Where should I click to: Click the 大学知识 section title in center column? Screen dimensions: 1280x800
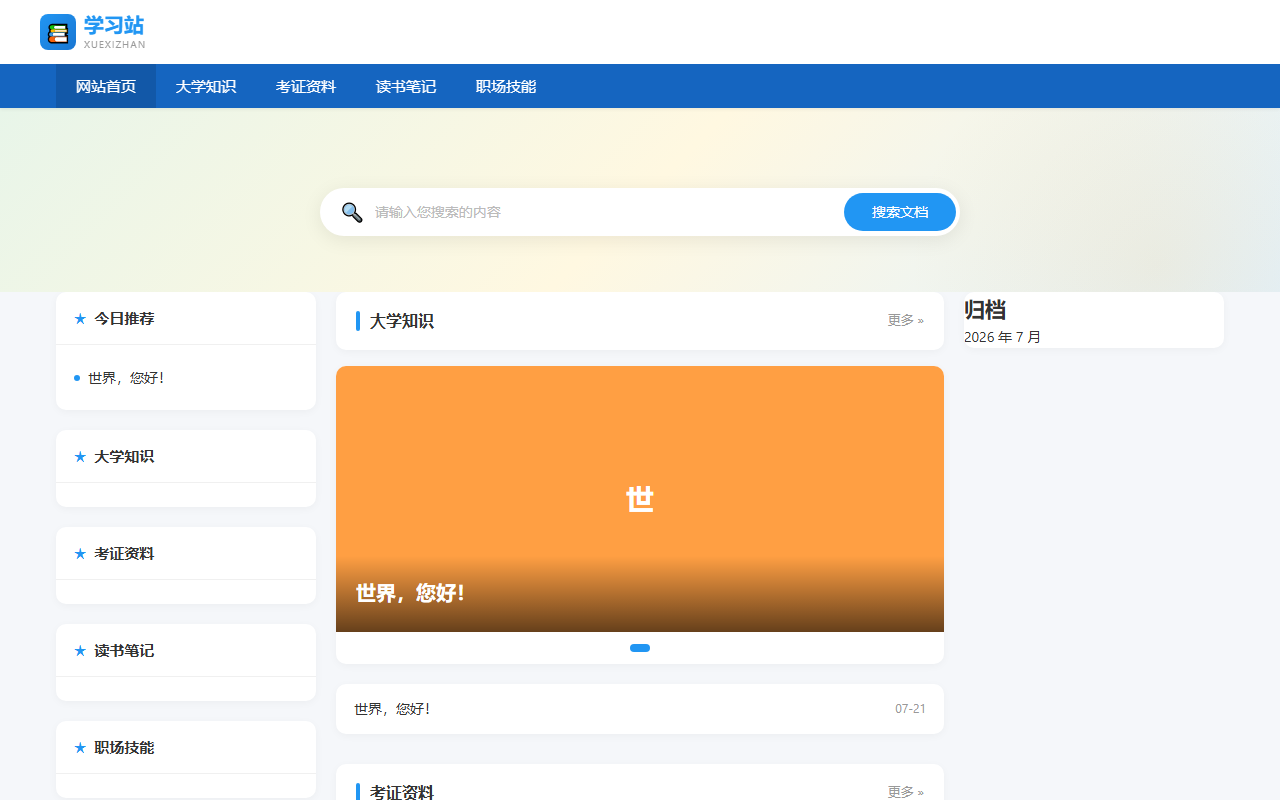click(x=402, y=321)
